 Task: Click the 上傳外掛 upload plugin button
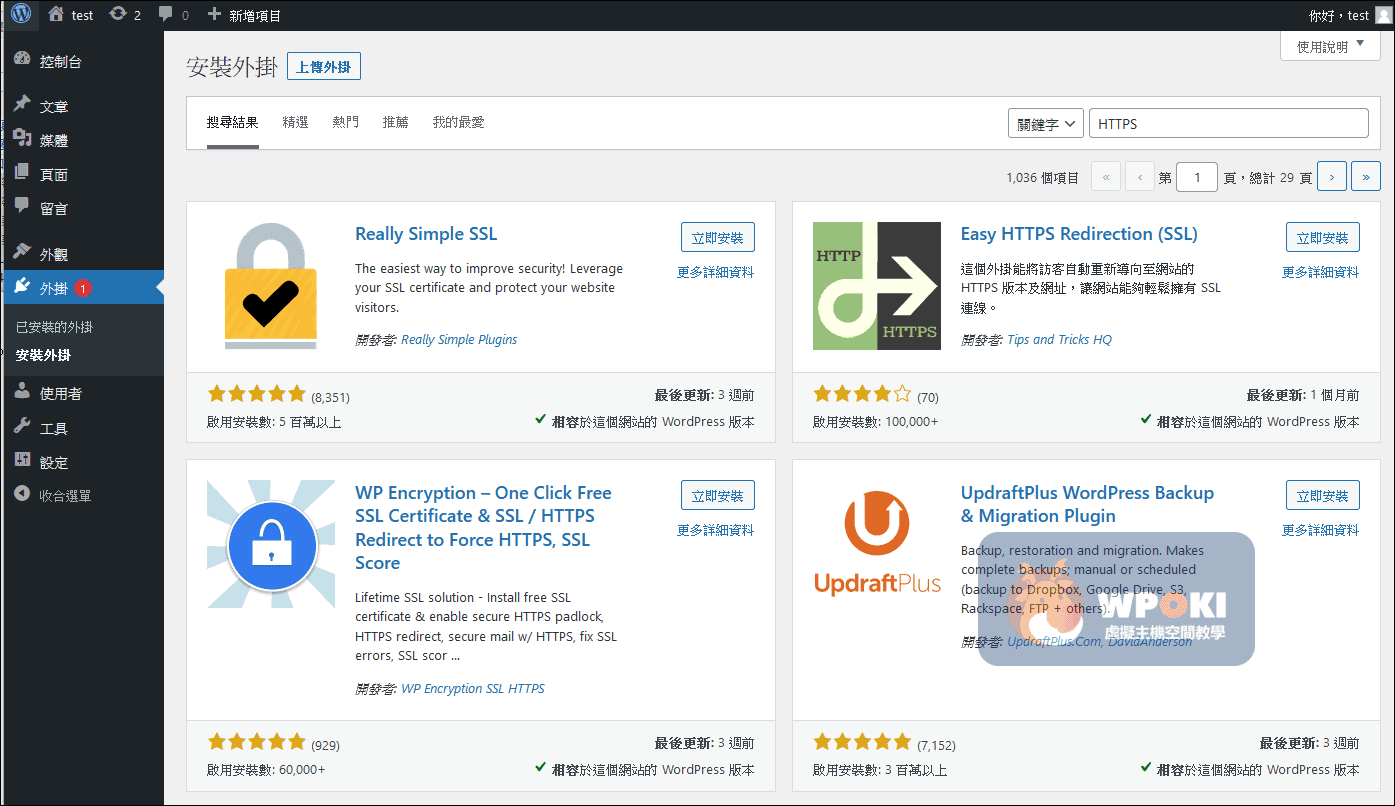(x=323, y=67)
